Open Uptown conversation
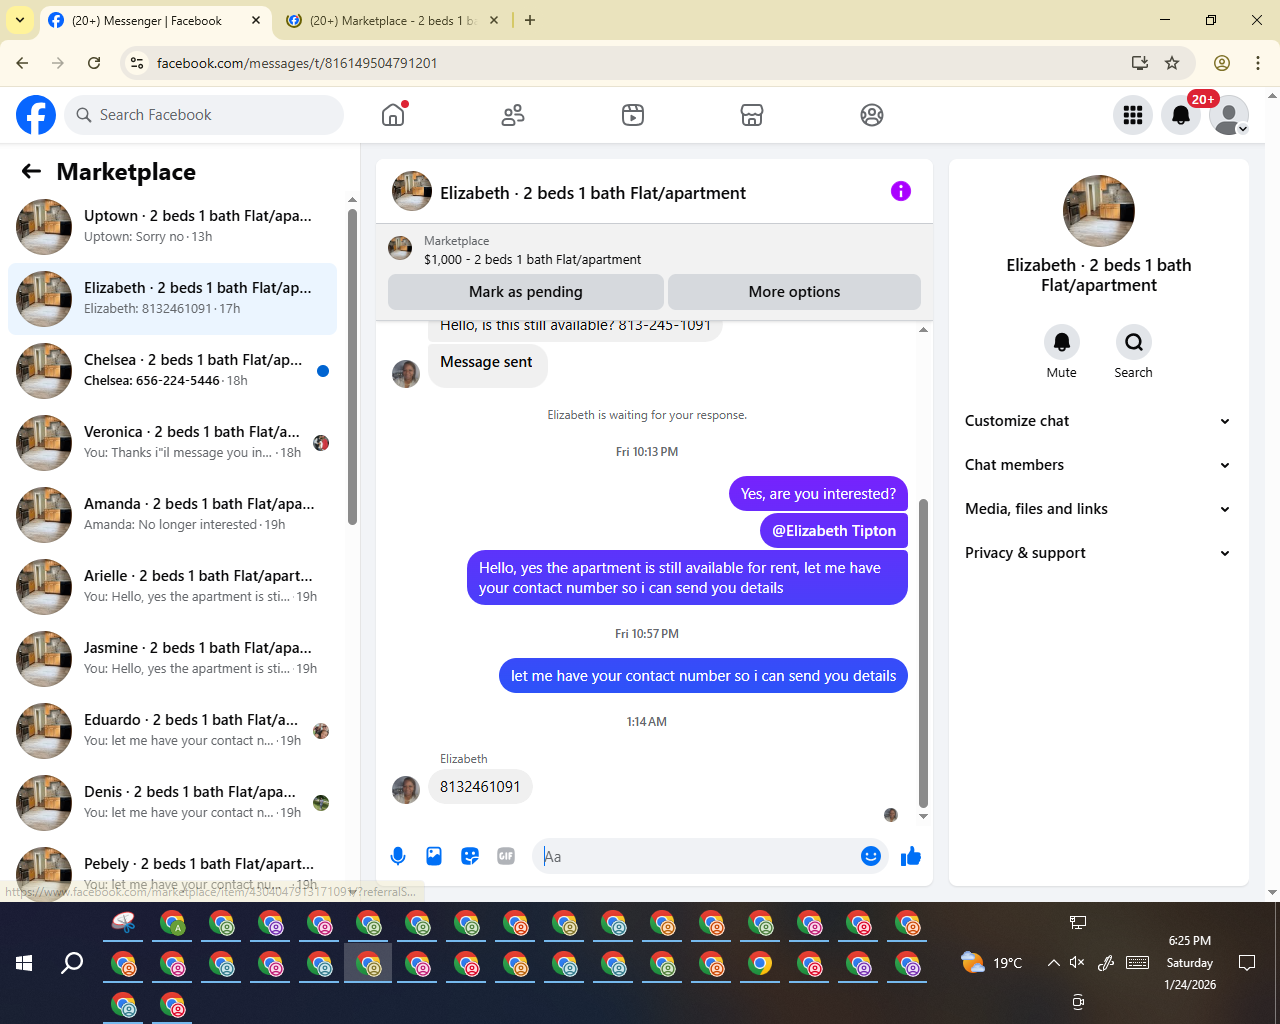Image resolution: width=1280 pixels, height=1024 pixels. coord(172,227)
